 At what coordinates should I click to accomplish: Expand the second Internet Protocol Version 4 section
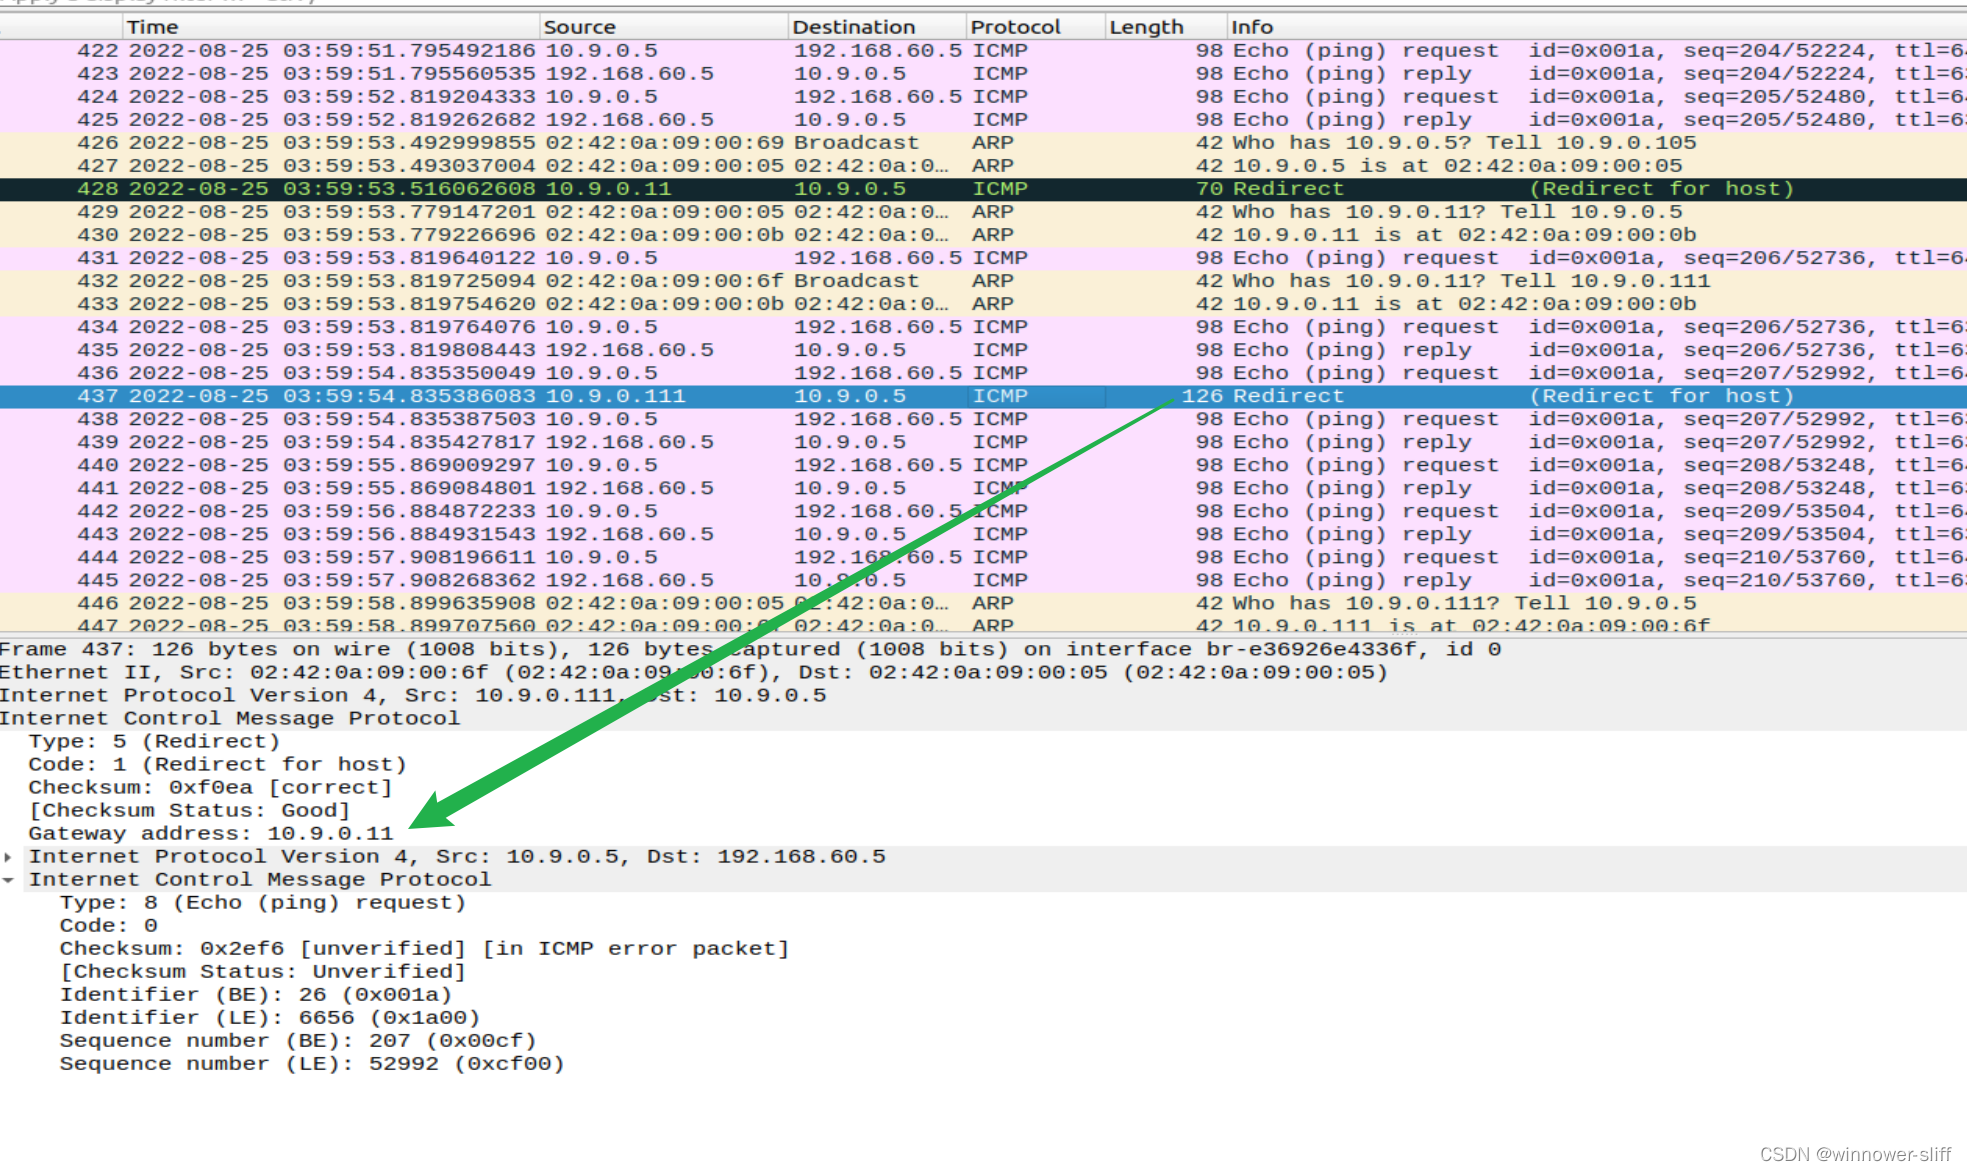pos(9,856)
